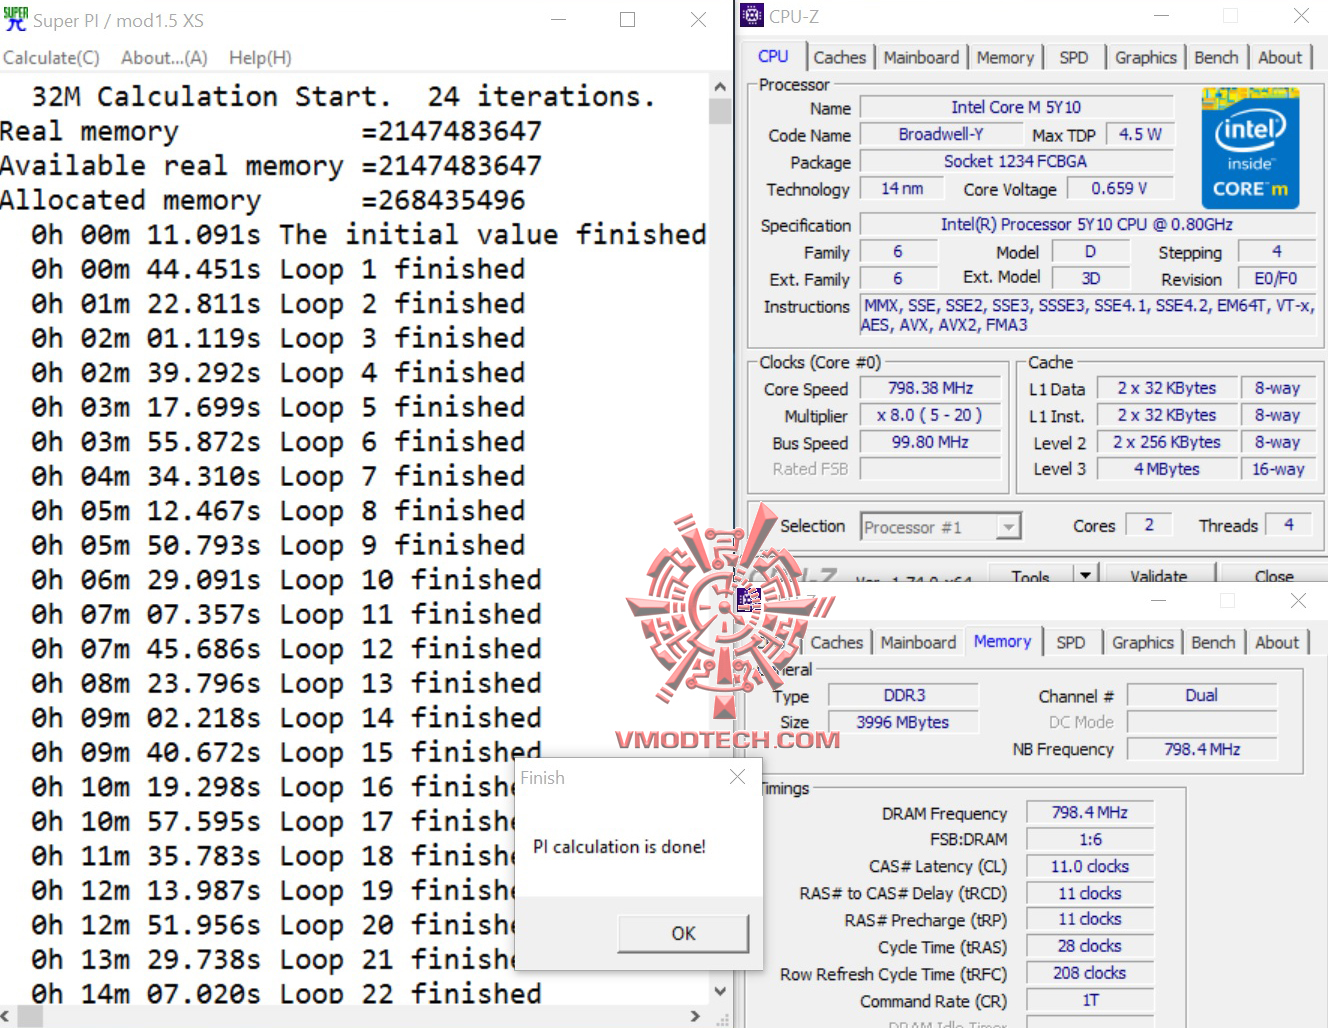The image size is (1328, 1028).
Task: Click the Bus Speed value '99.80 MHz'
Action: tap(930, 442)
